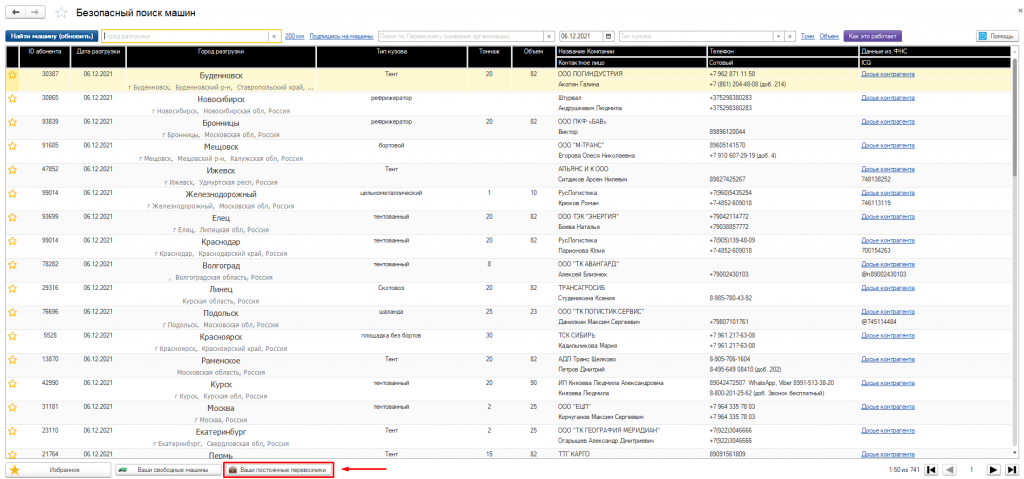Click the 'Тонн' link
This screenshot has width=1024, height=479.
tap(807, 37)
